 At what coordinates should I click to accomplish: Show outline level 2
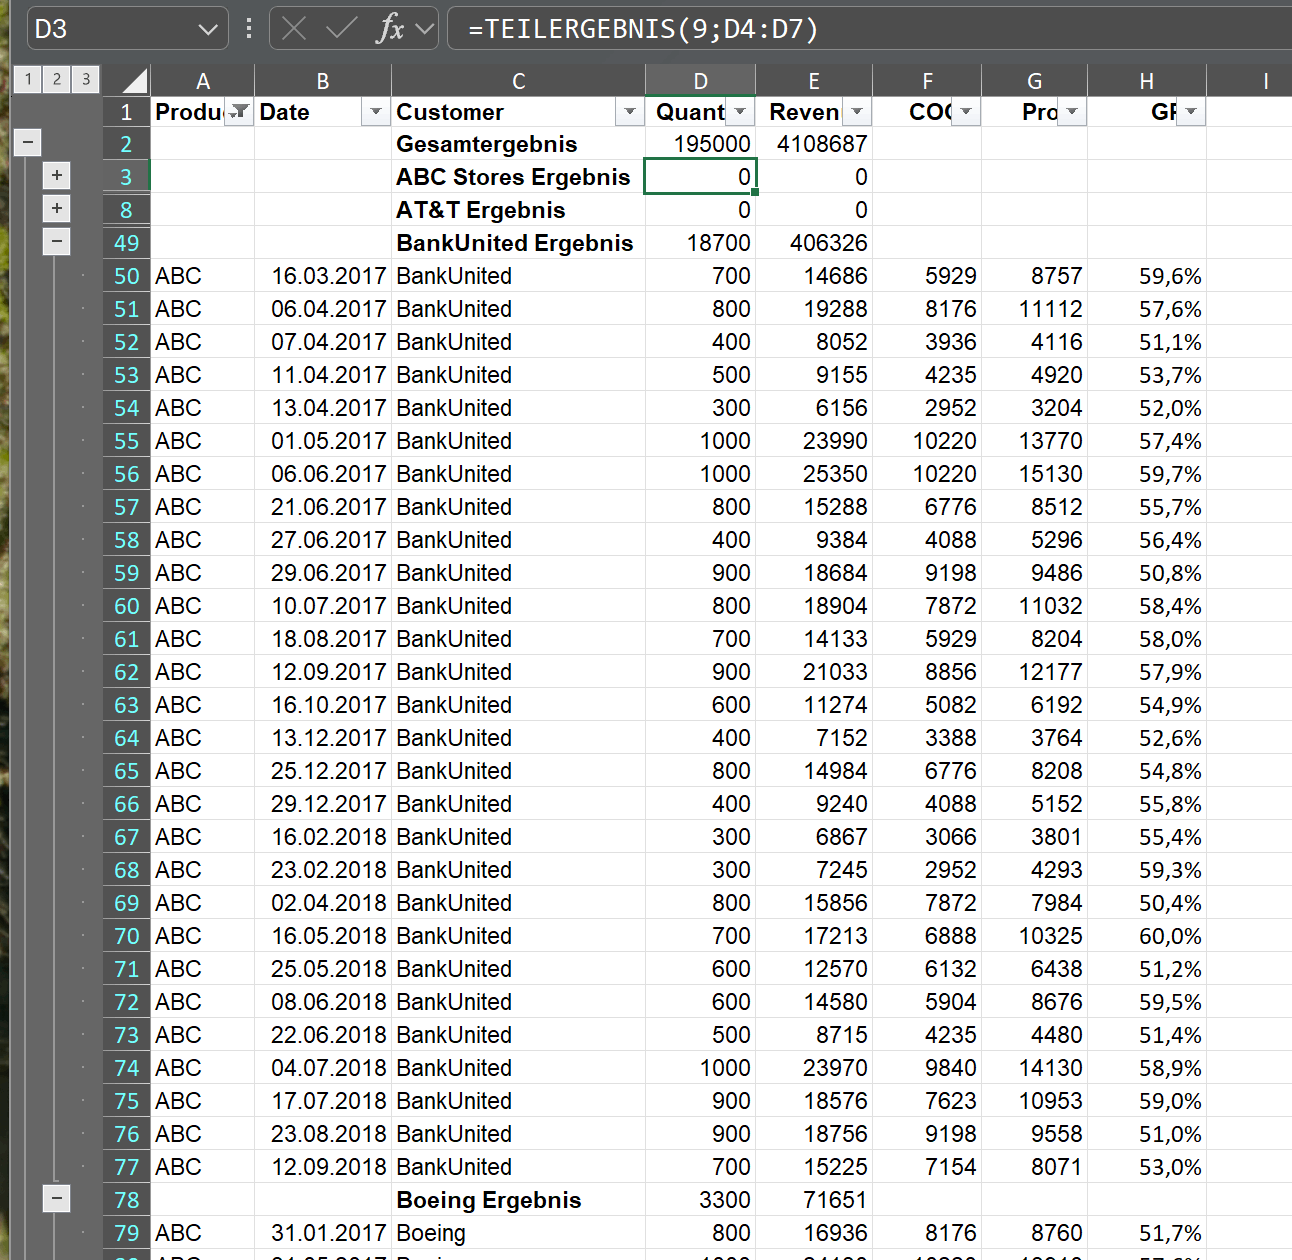tap(57, 79)
